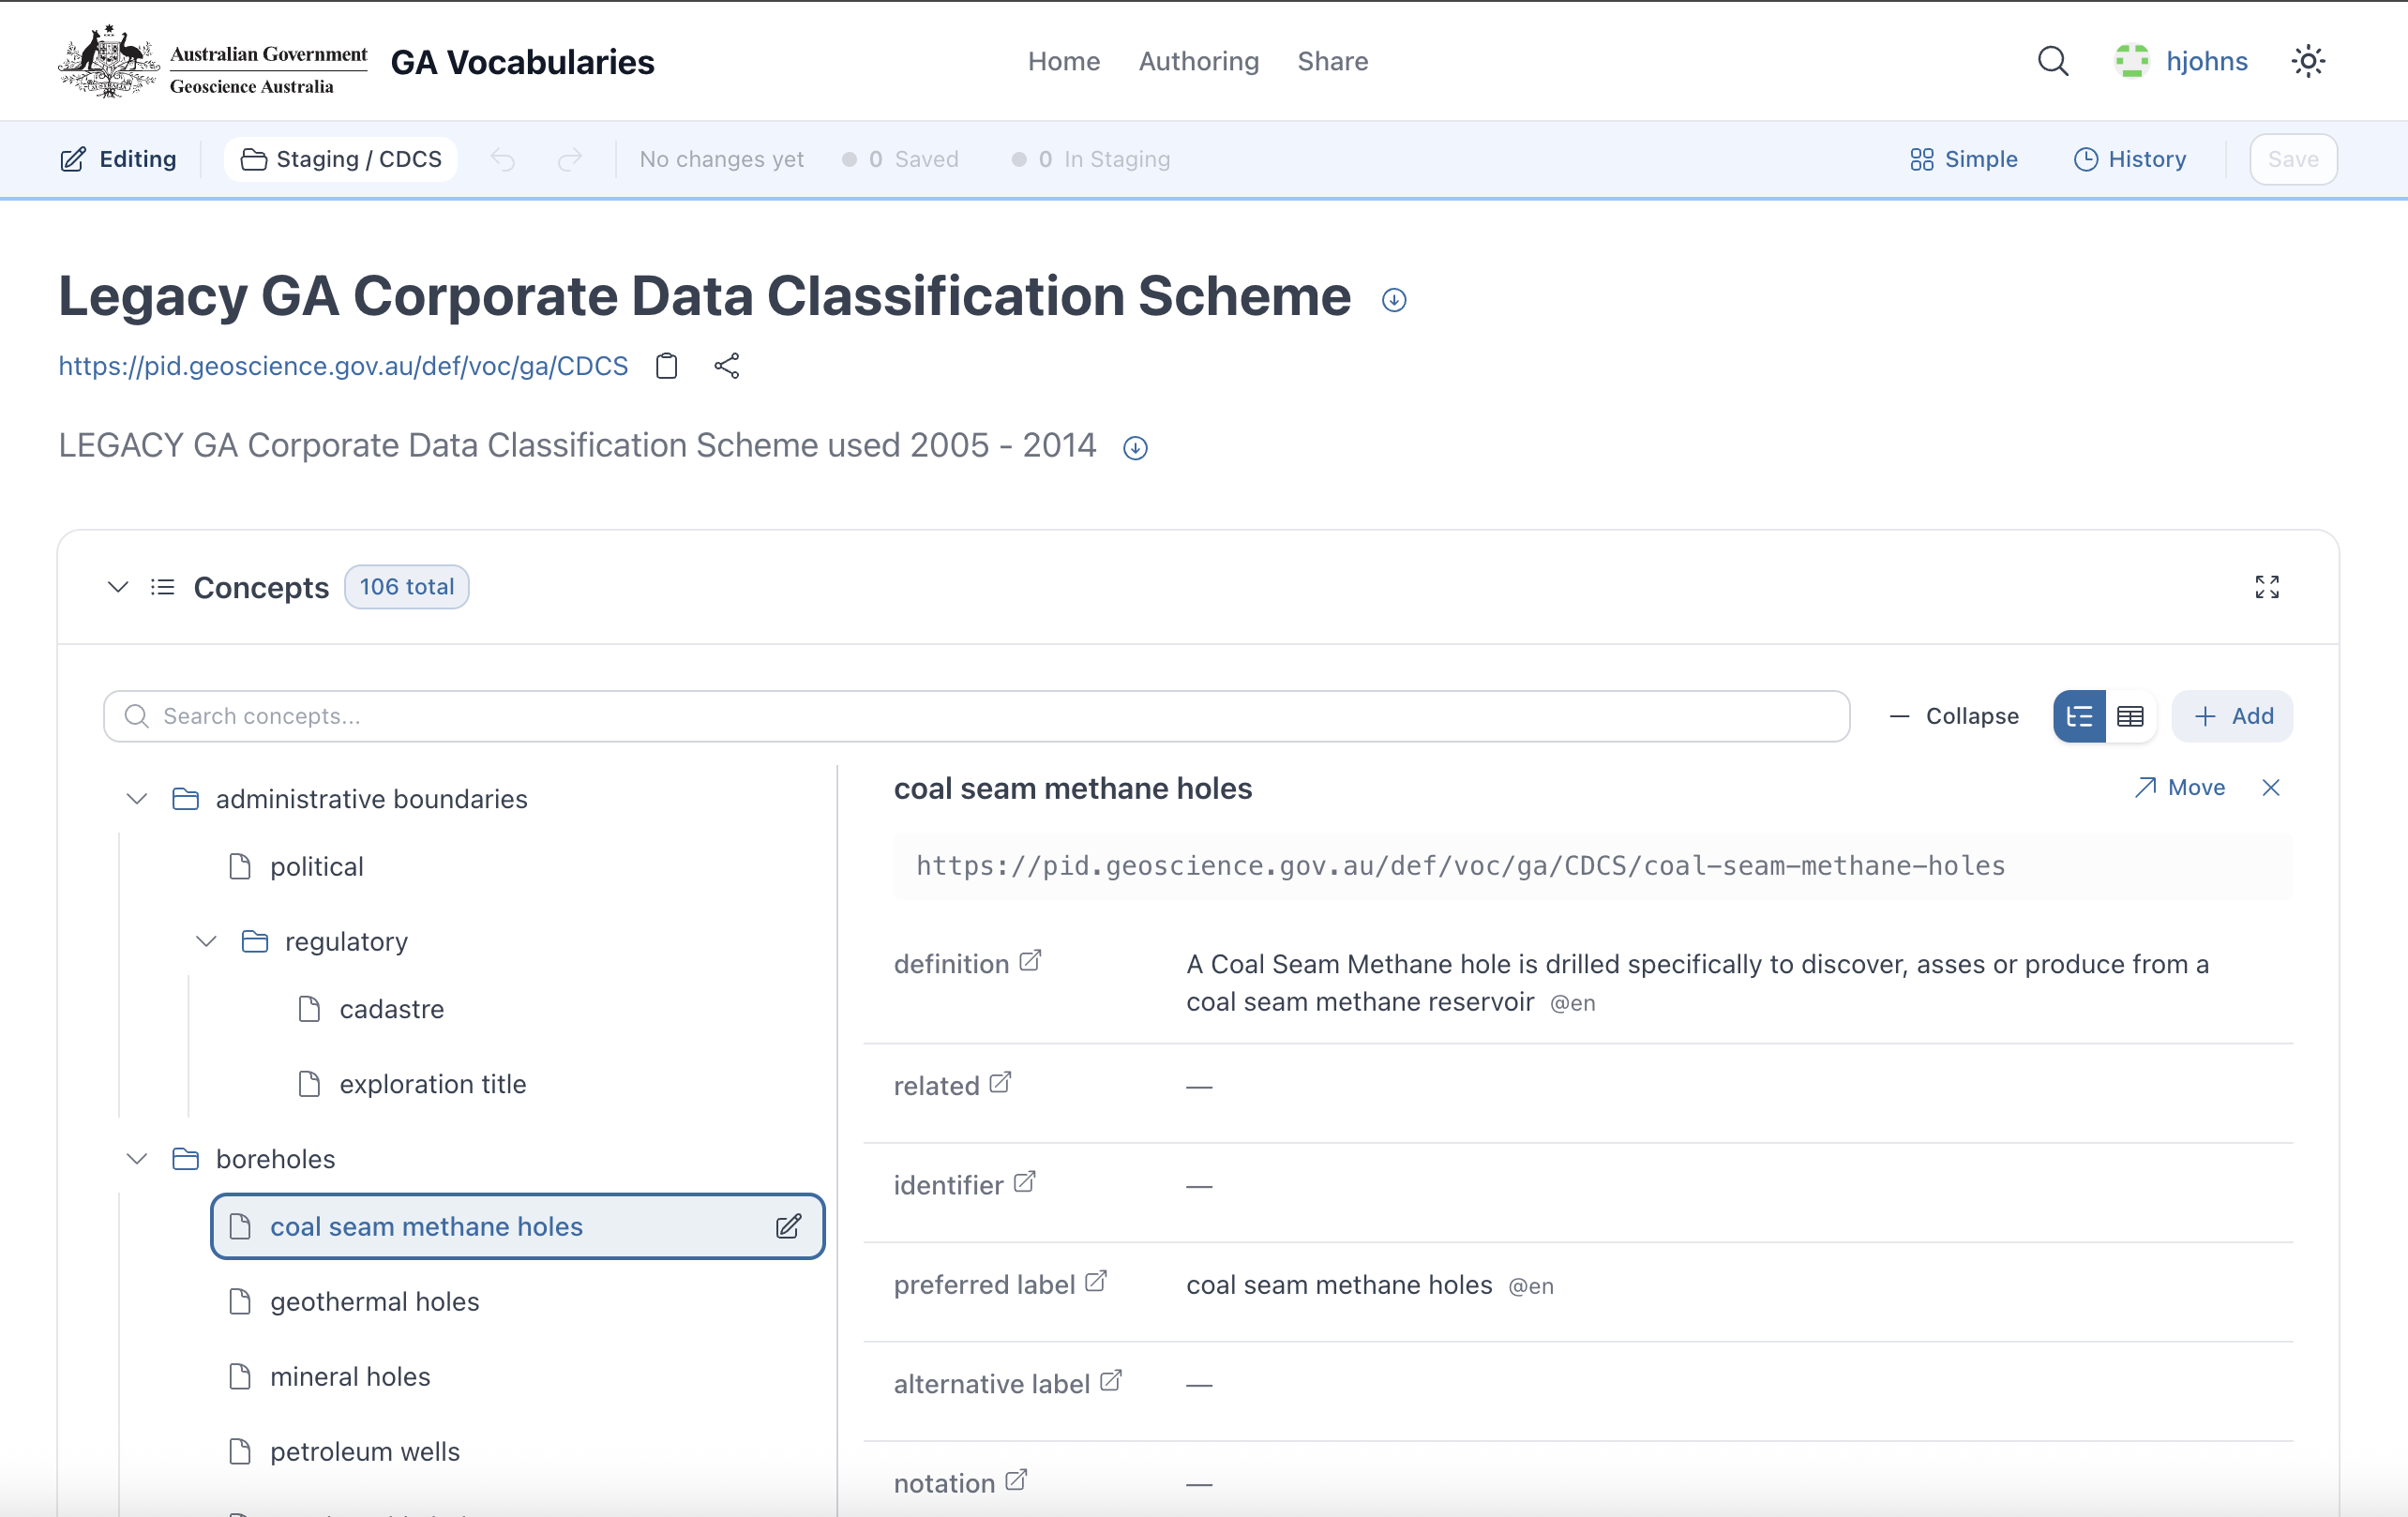Edit the definition property icon
Viewport: 2408px width, 1517px height.
pos(1030,961)
